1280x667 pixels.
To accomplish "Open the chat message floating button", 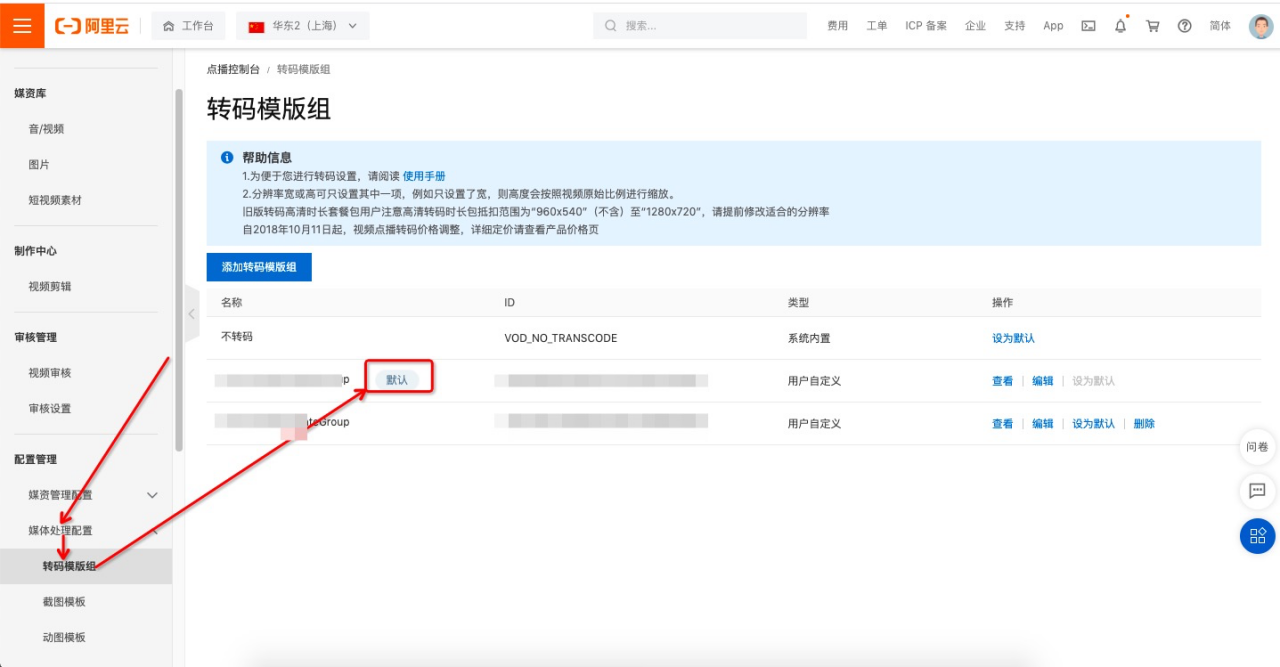I will click(1257, 491).
